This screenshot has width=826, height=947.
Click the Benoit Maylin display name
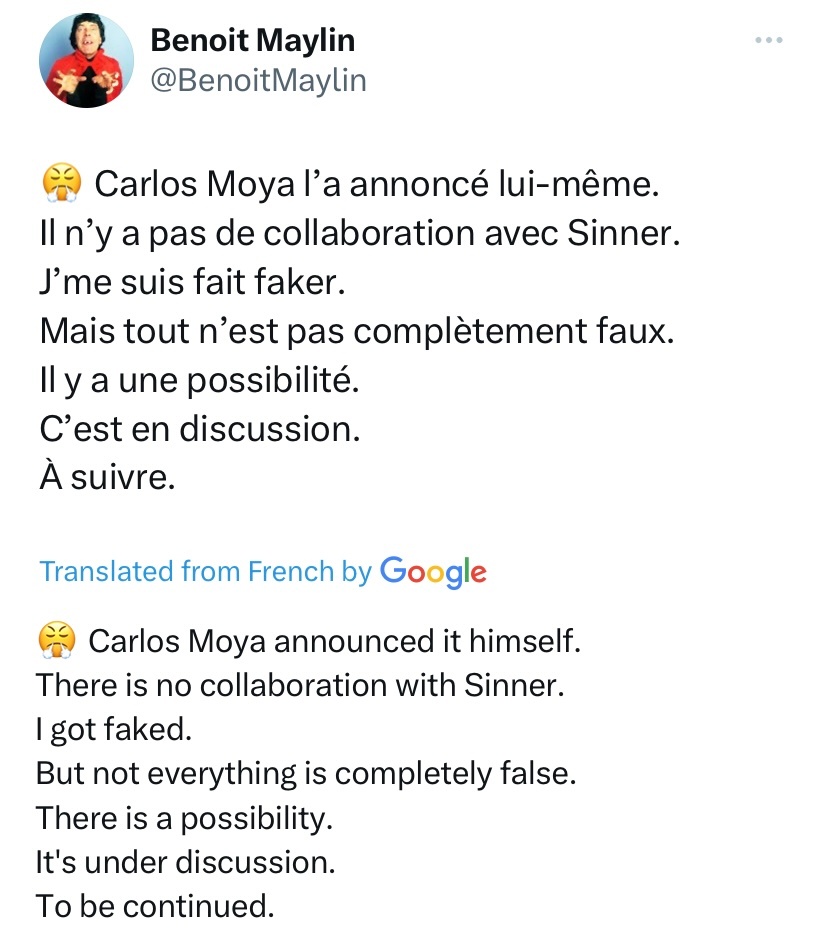252,40
